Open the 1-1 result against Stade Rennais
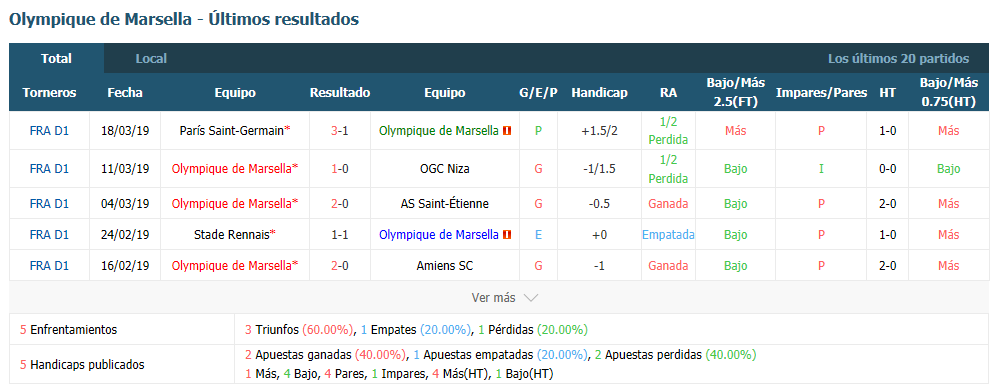The width and height of the screenshot is (996, 391). [x=340, y=235]
